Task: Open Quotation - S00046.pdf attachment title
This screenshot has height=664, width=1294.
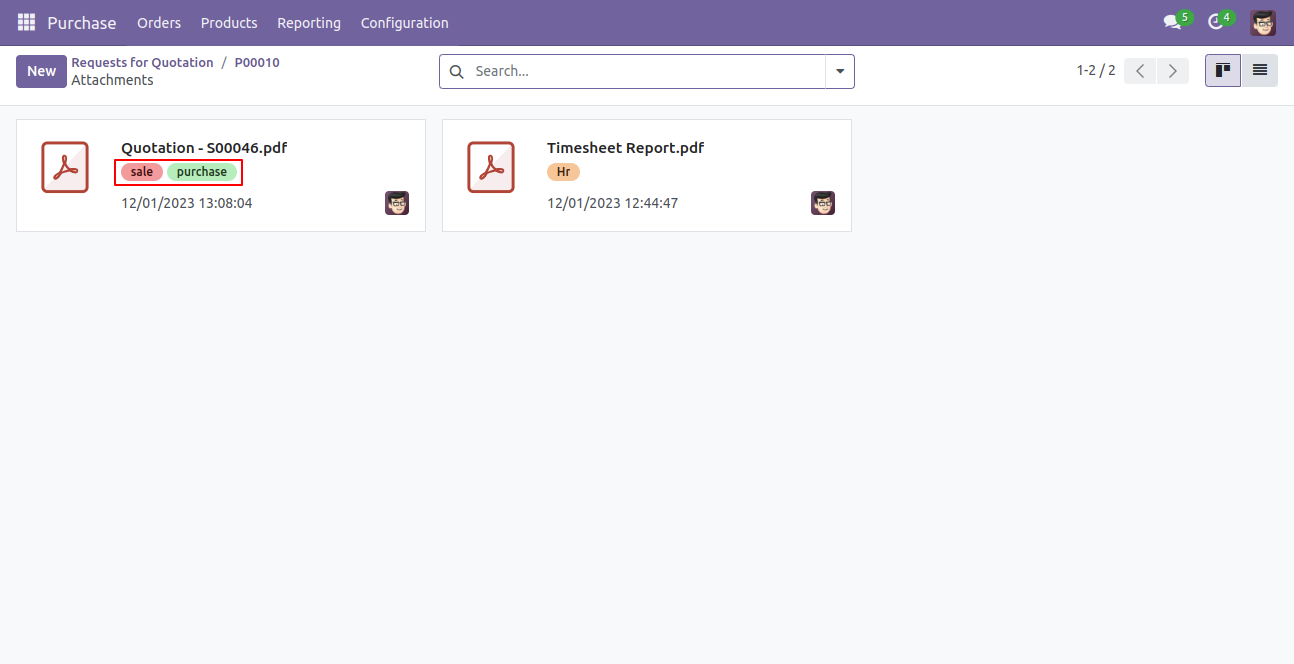Action: point(204,148)
